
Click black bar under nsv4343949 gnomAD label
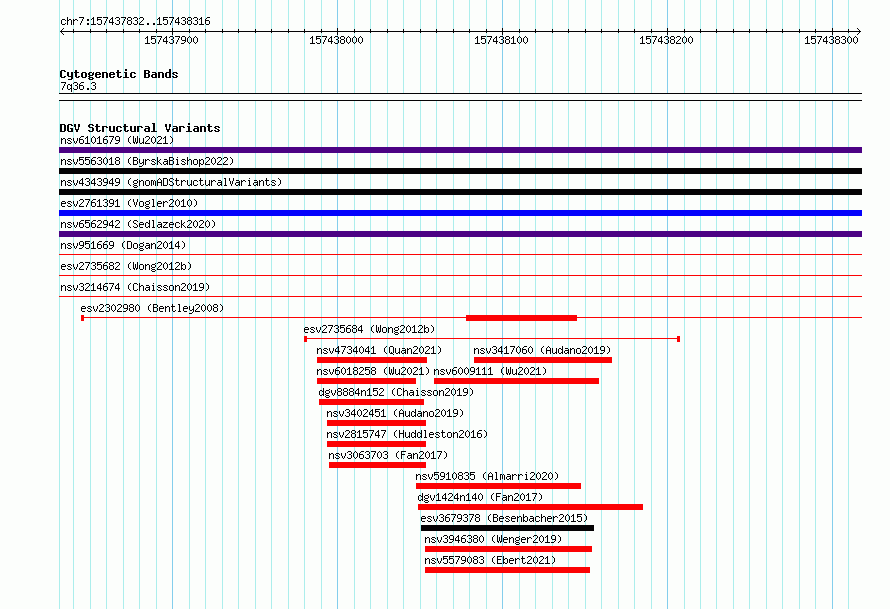click(x=460, y=192)
